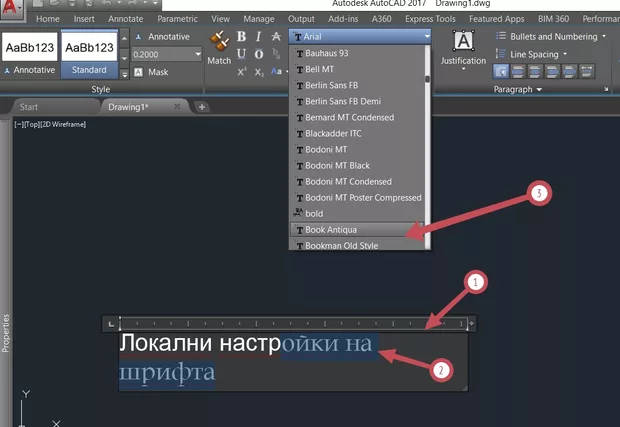This screenshot has height=427, width=620.
Task: Open the Change Case Aa menu
Action: [x=278, y=71]
